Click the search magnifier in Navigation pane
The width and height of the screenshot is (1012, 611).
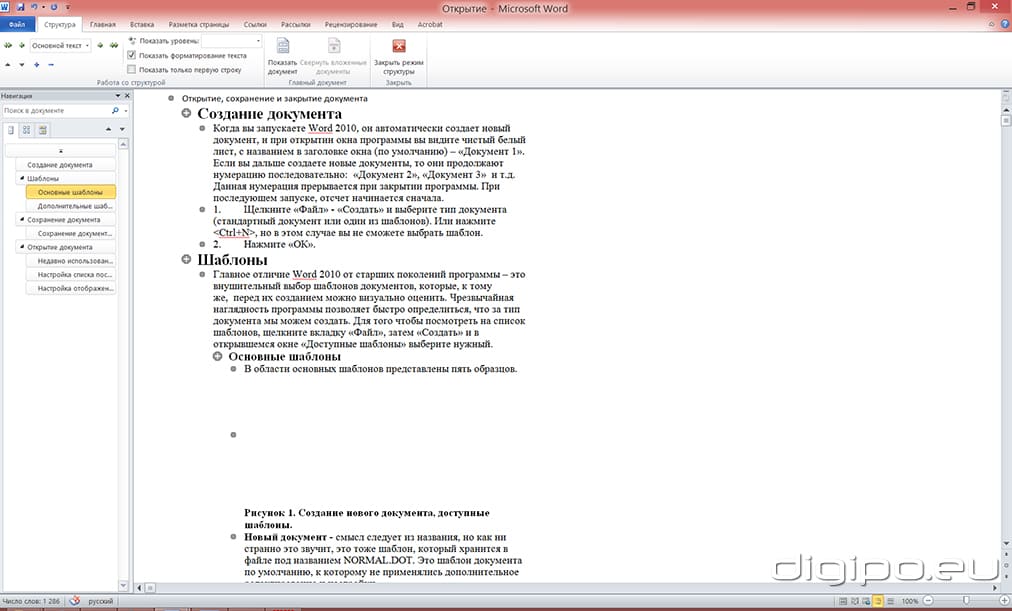[116, 109]
